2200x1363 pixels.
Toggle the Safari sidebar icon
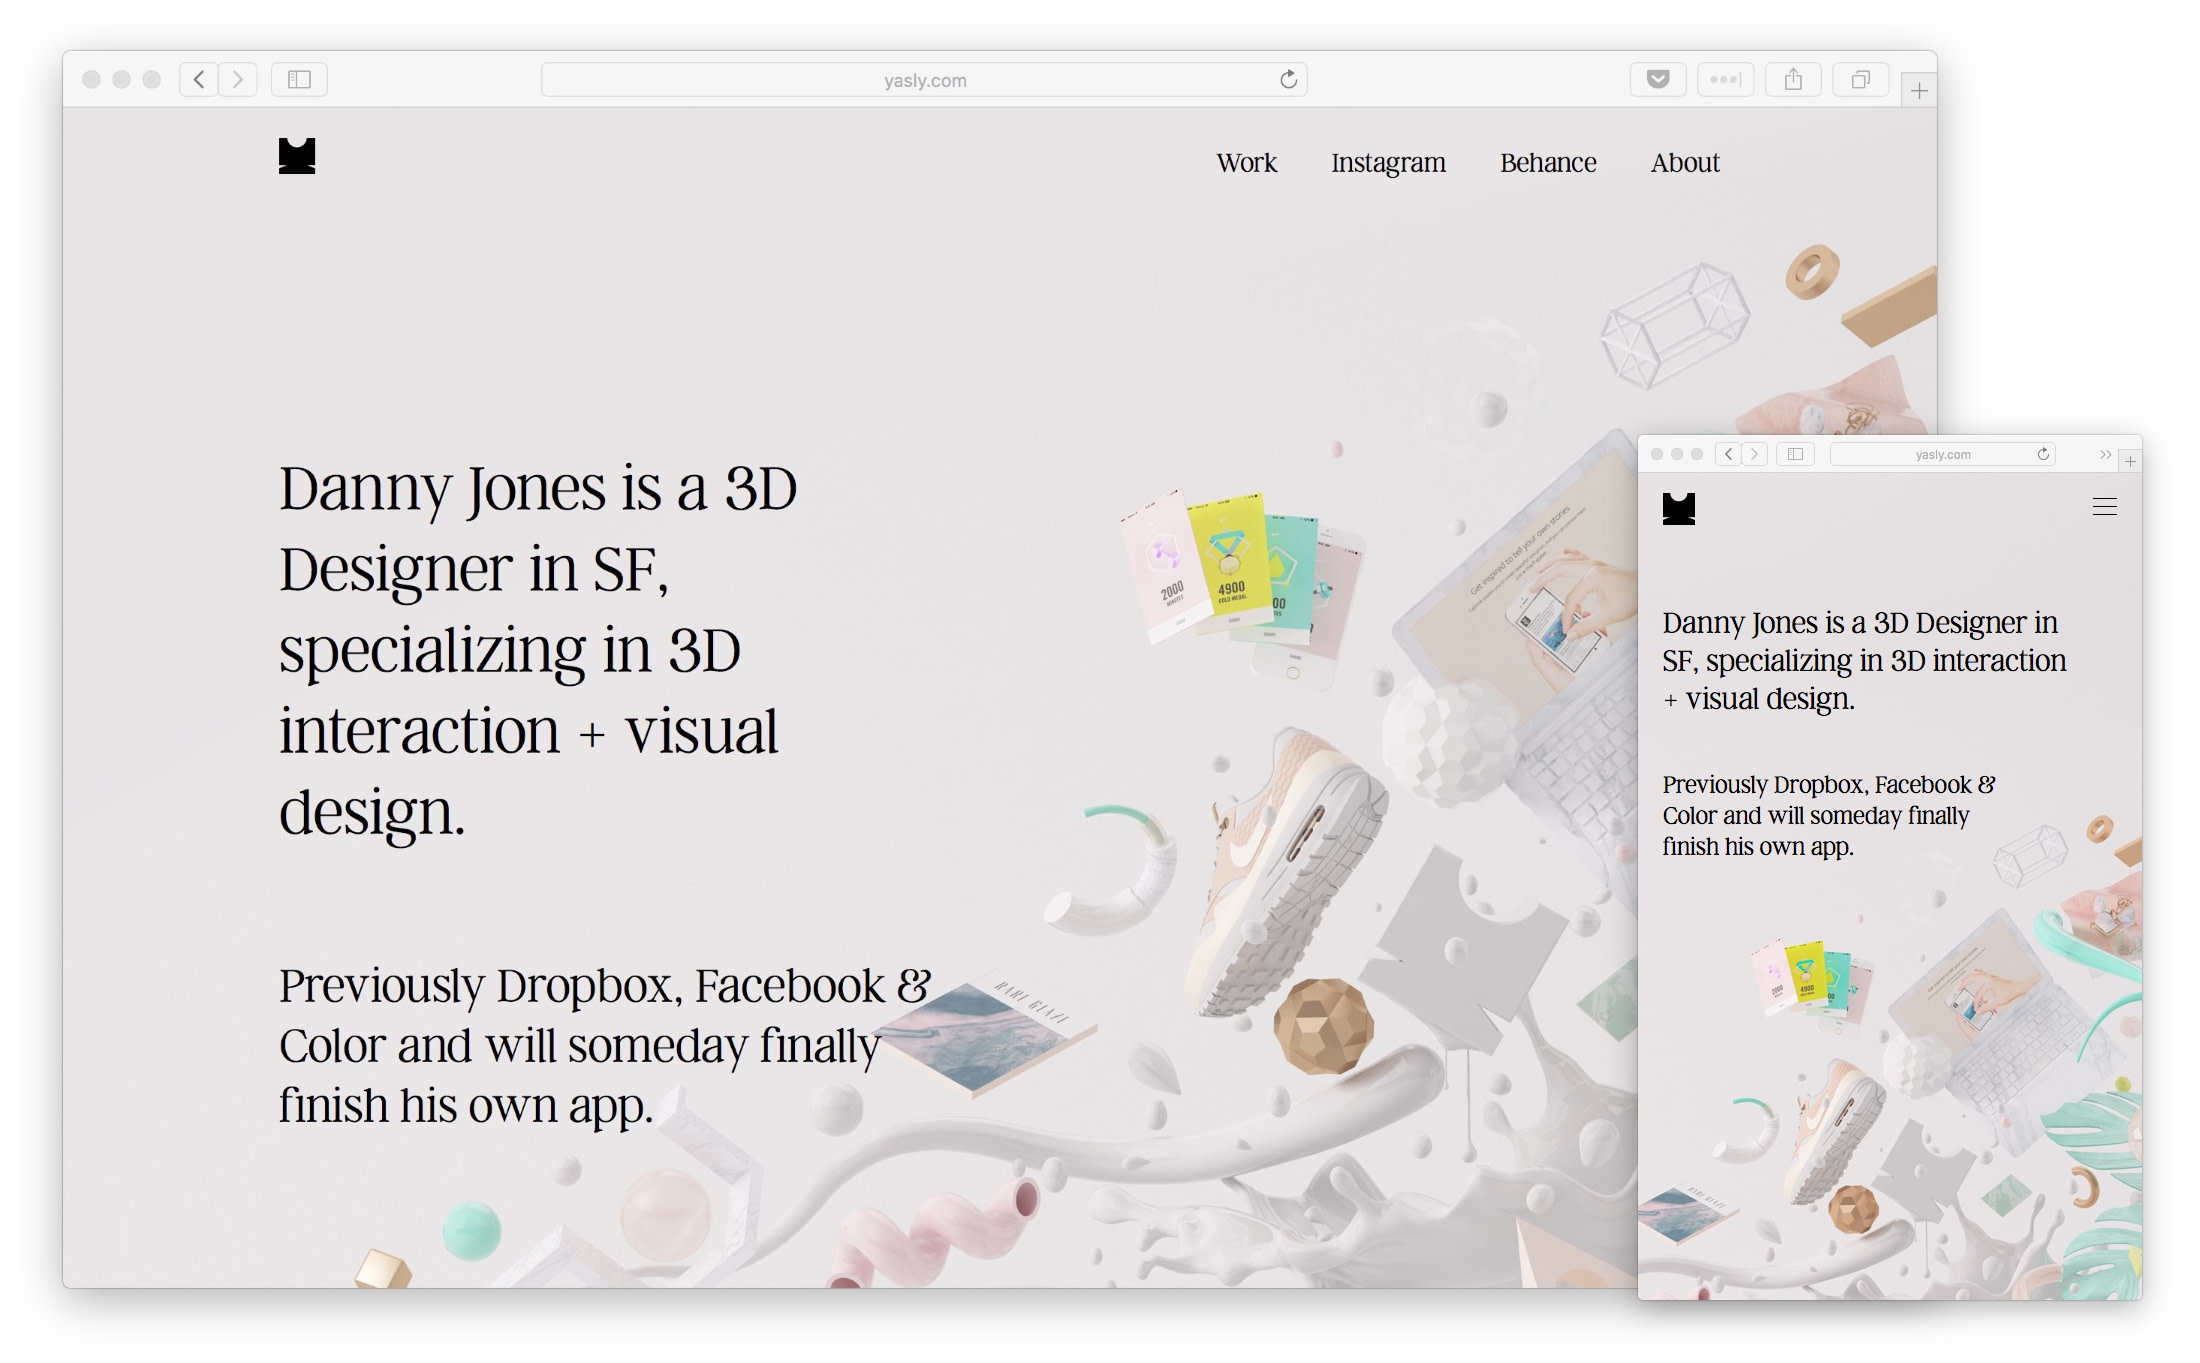(299, 79)
